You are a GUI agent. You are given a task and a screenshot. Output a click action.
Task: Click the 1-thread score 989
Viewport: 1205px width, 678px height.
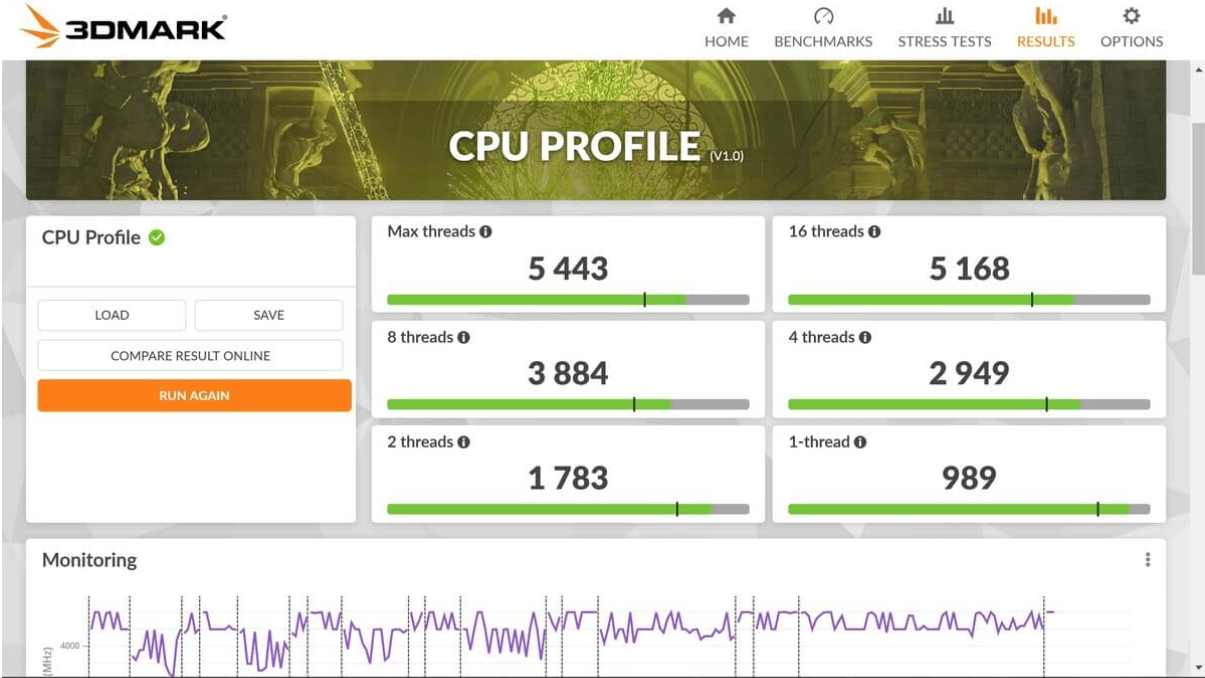coord(969,478)
